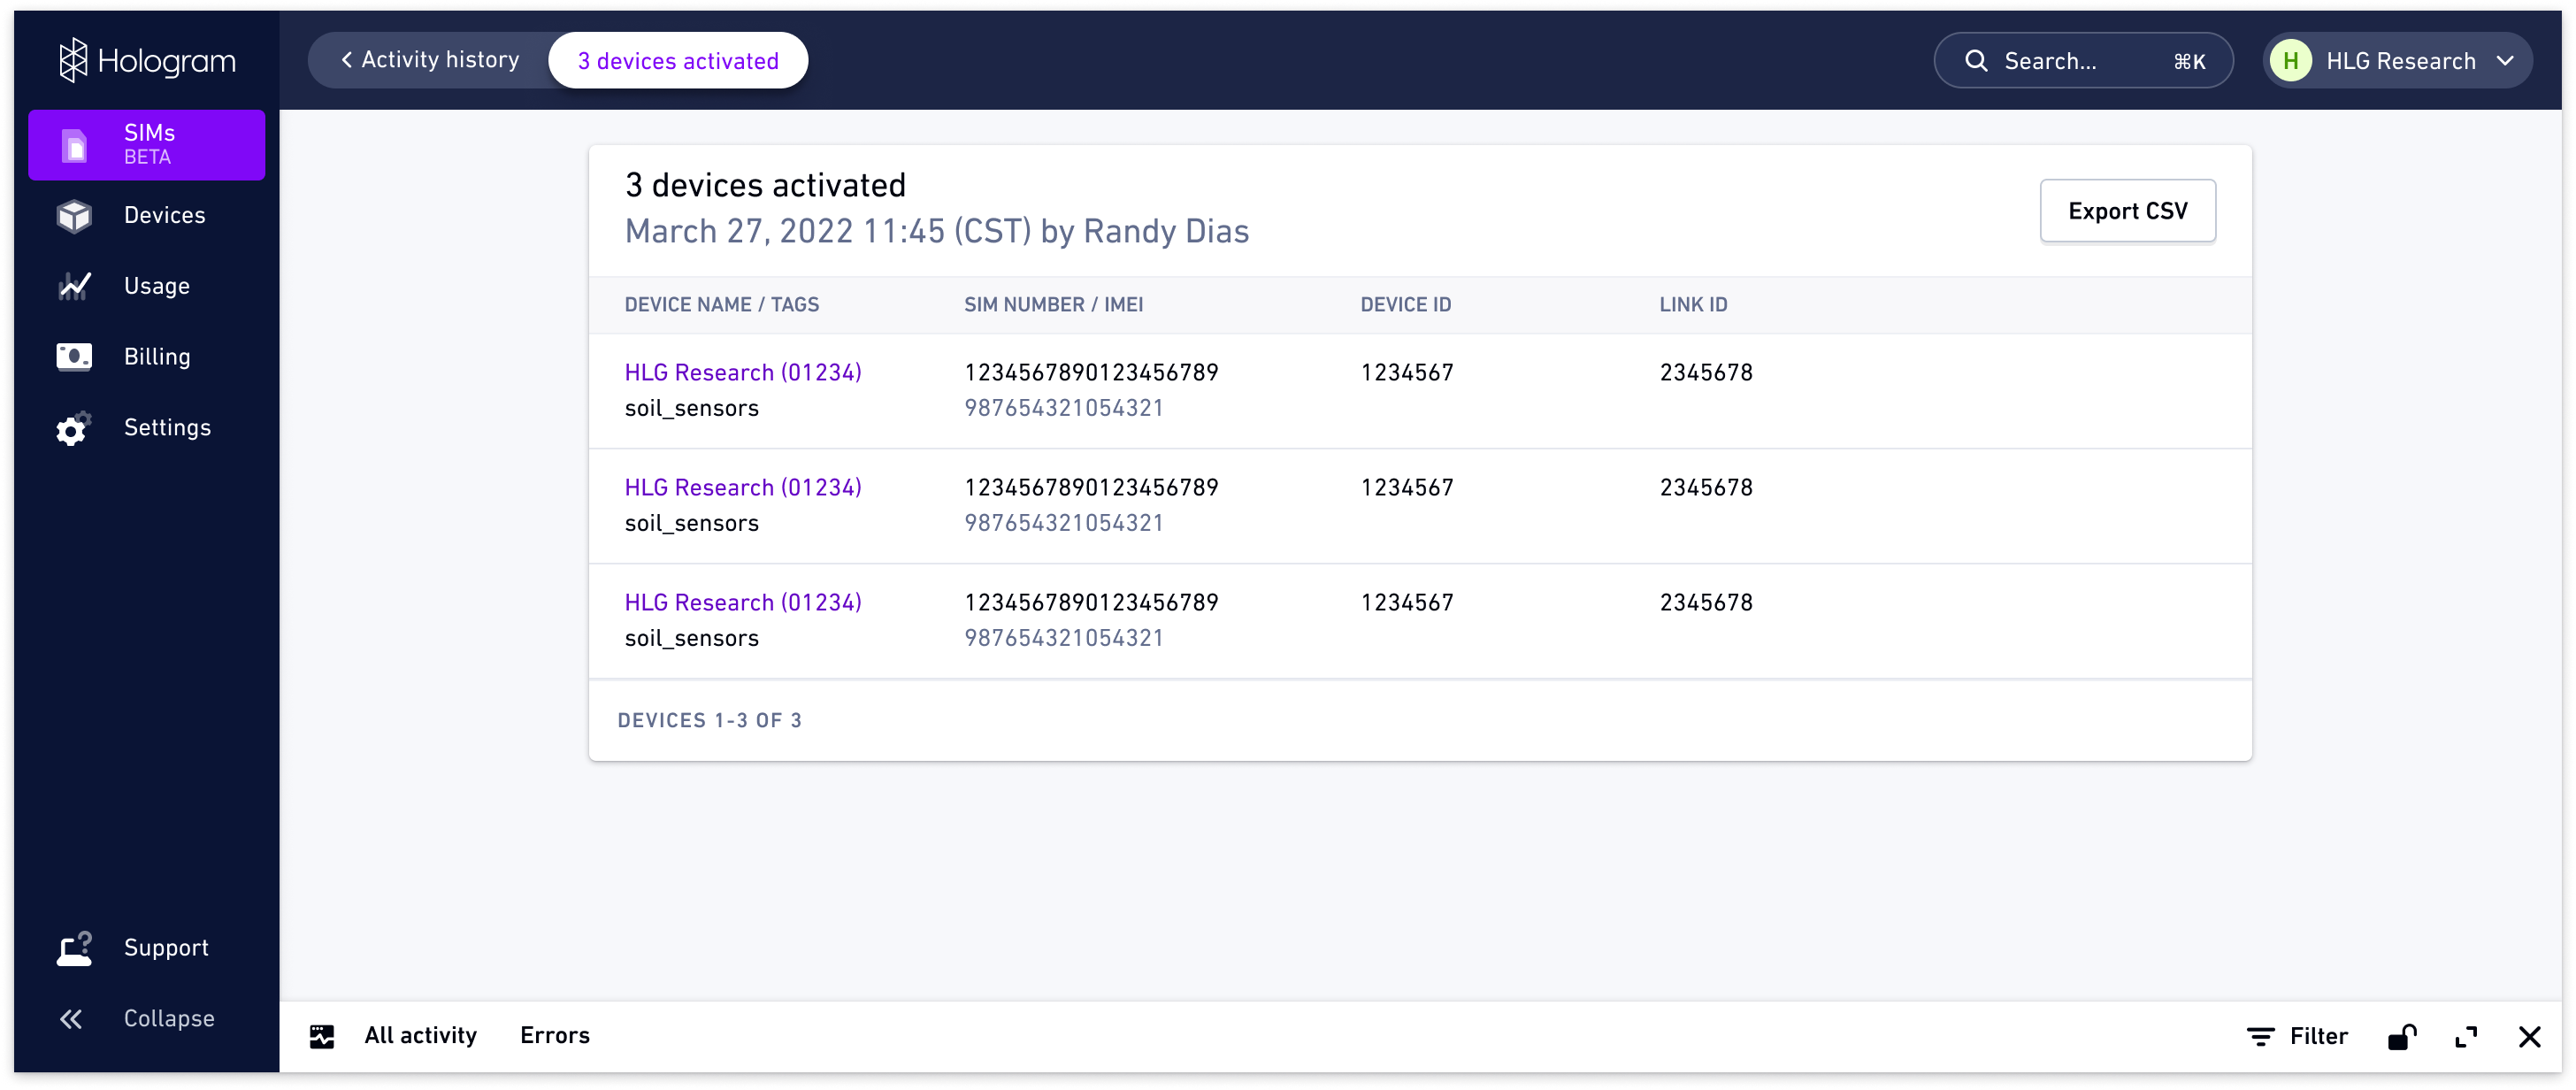Switch to the All activity tab
2576x1090 pixels.
(x=420, y=1035)
